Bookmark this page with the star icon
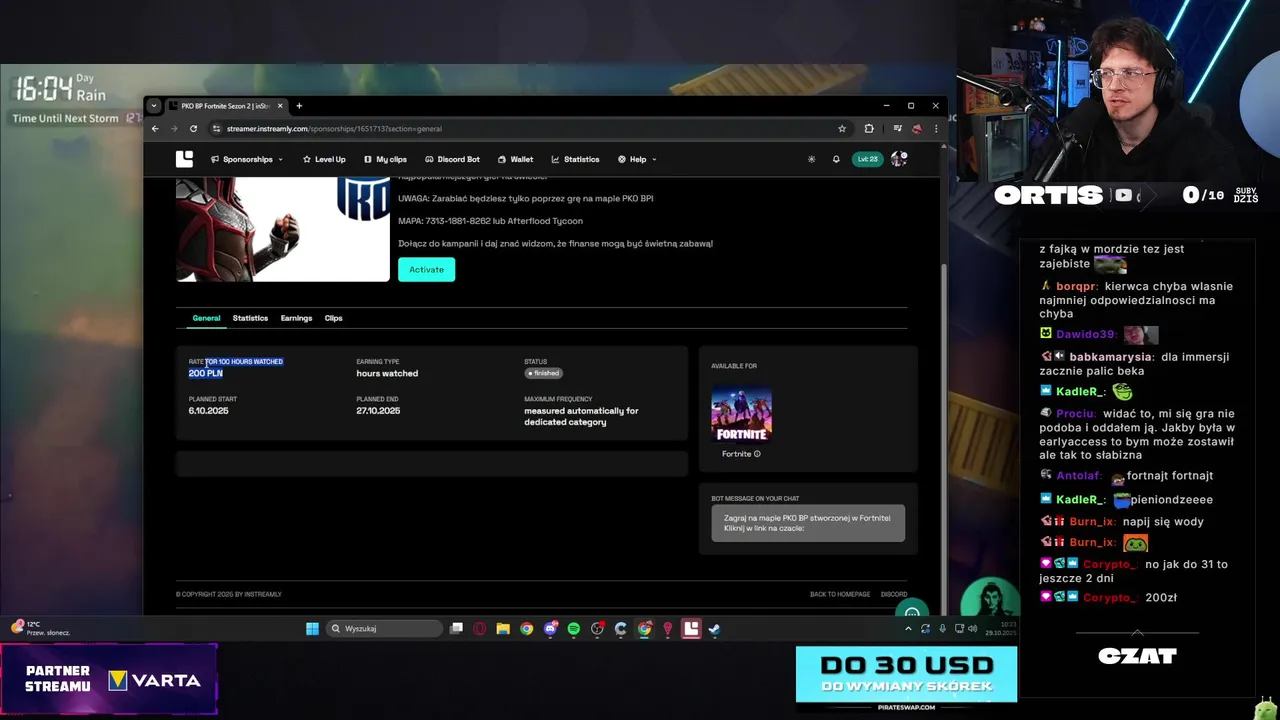 (x=842, y=128)
